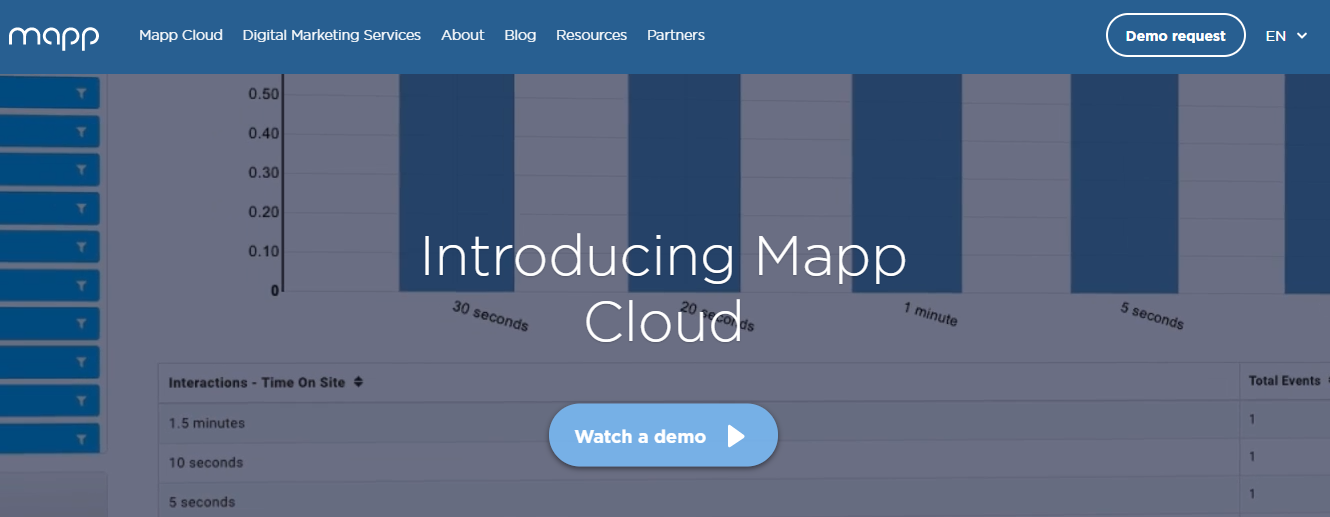Open the About menu
The width and height of the screenshot is (1330, 517).
(x=463, y=35)
